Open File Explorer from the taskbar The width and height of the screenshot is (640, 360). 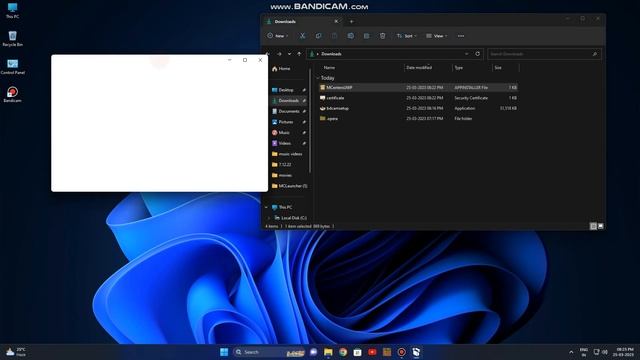point(328,352)
